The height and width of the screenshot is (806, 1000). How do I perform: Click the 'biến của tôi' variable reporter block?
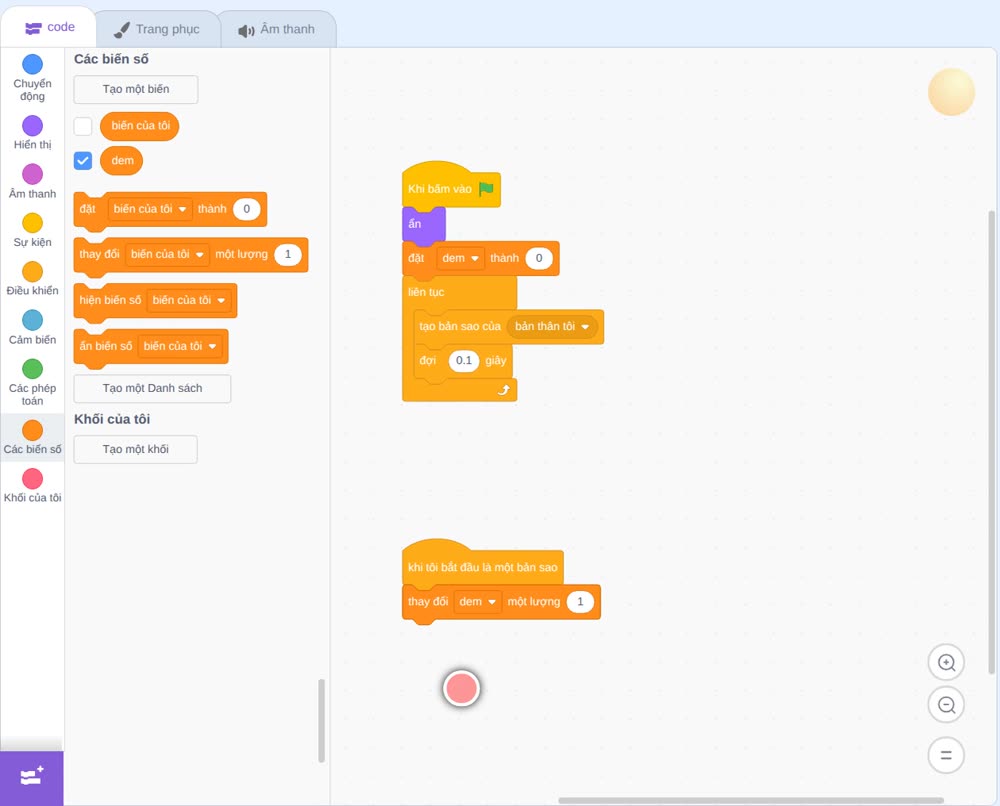tap(140, 126)
